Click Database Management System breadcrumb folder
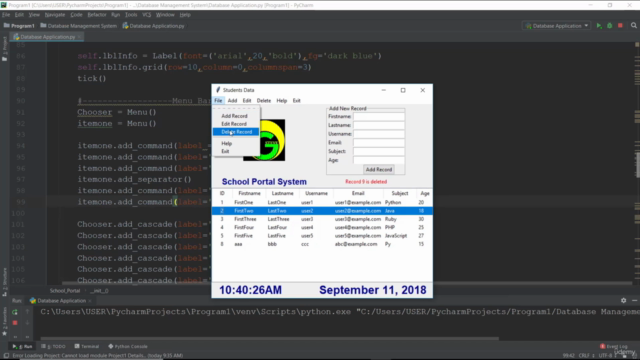Viewport: 640px width, 360px height. pos(78,26)
